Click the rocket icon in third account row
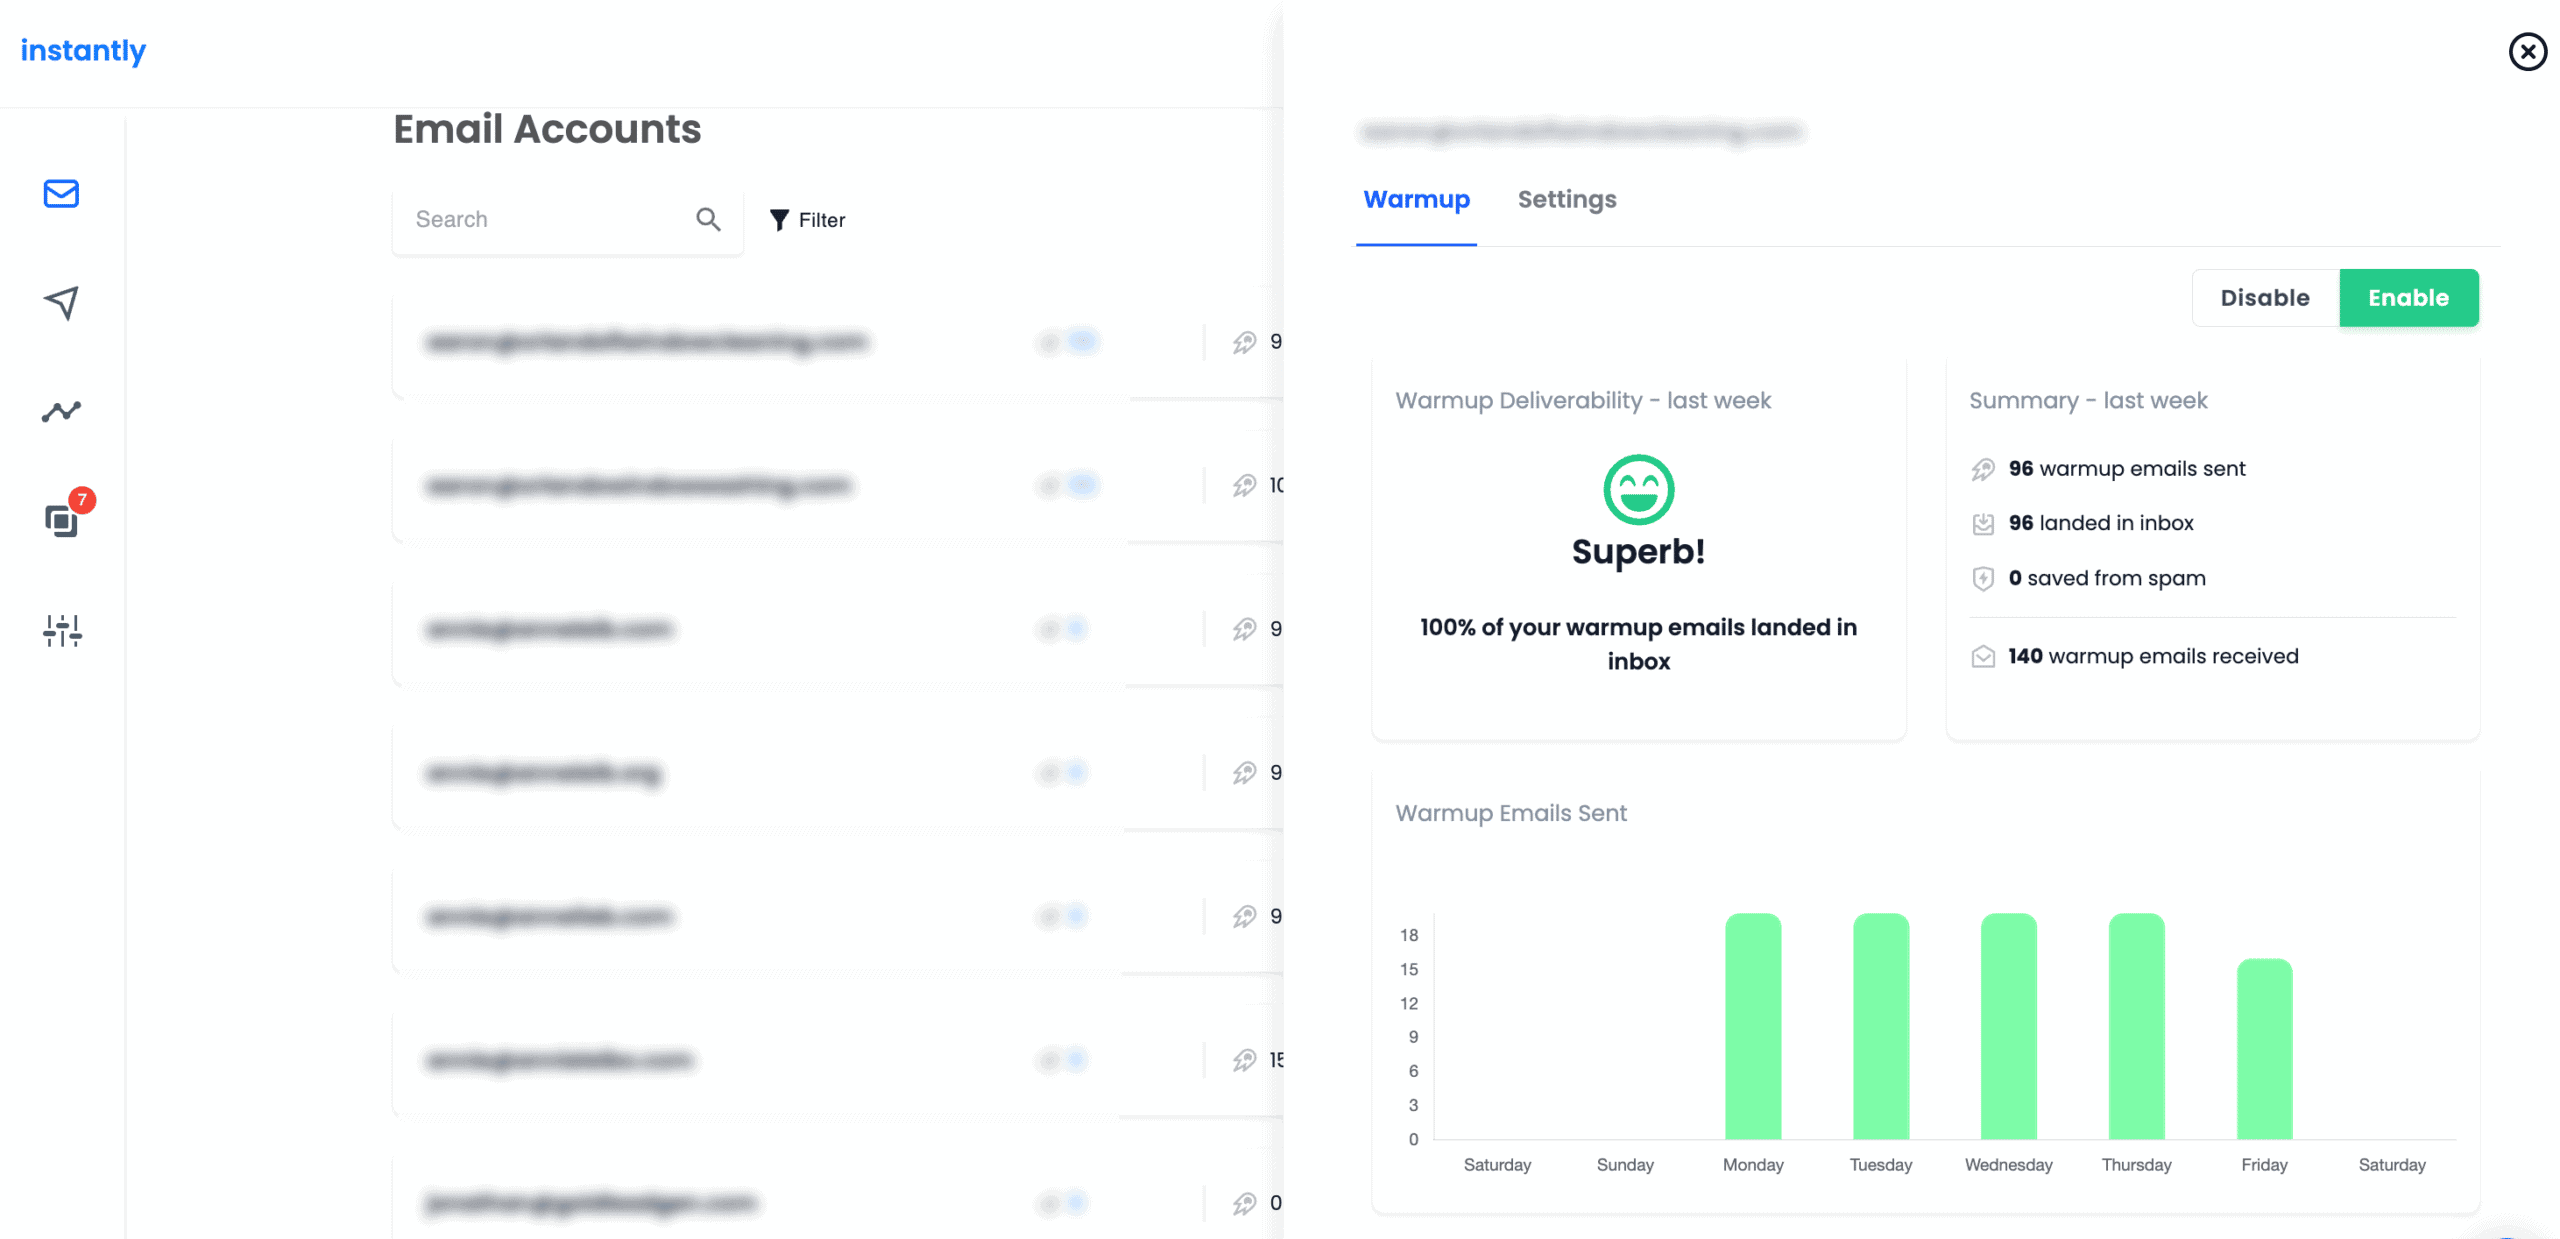The height and width of the screenshot is (1239, 2560). click(x=1244, y=629)
